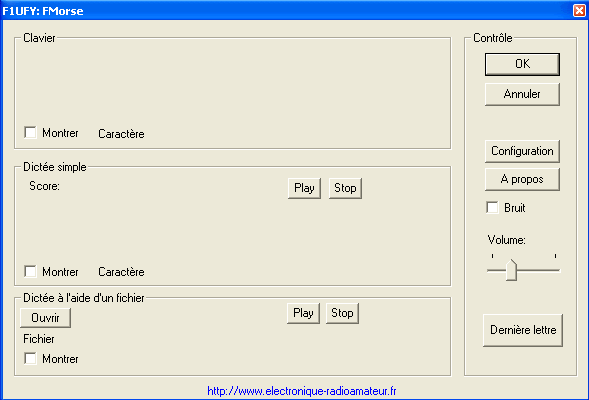The width and height of the screenshot is (589, 400).
Task: Open the electronique-radioamateur.fr link
Action: 302,391
